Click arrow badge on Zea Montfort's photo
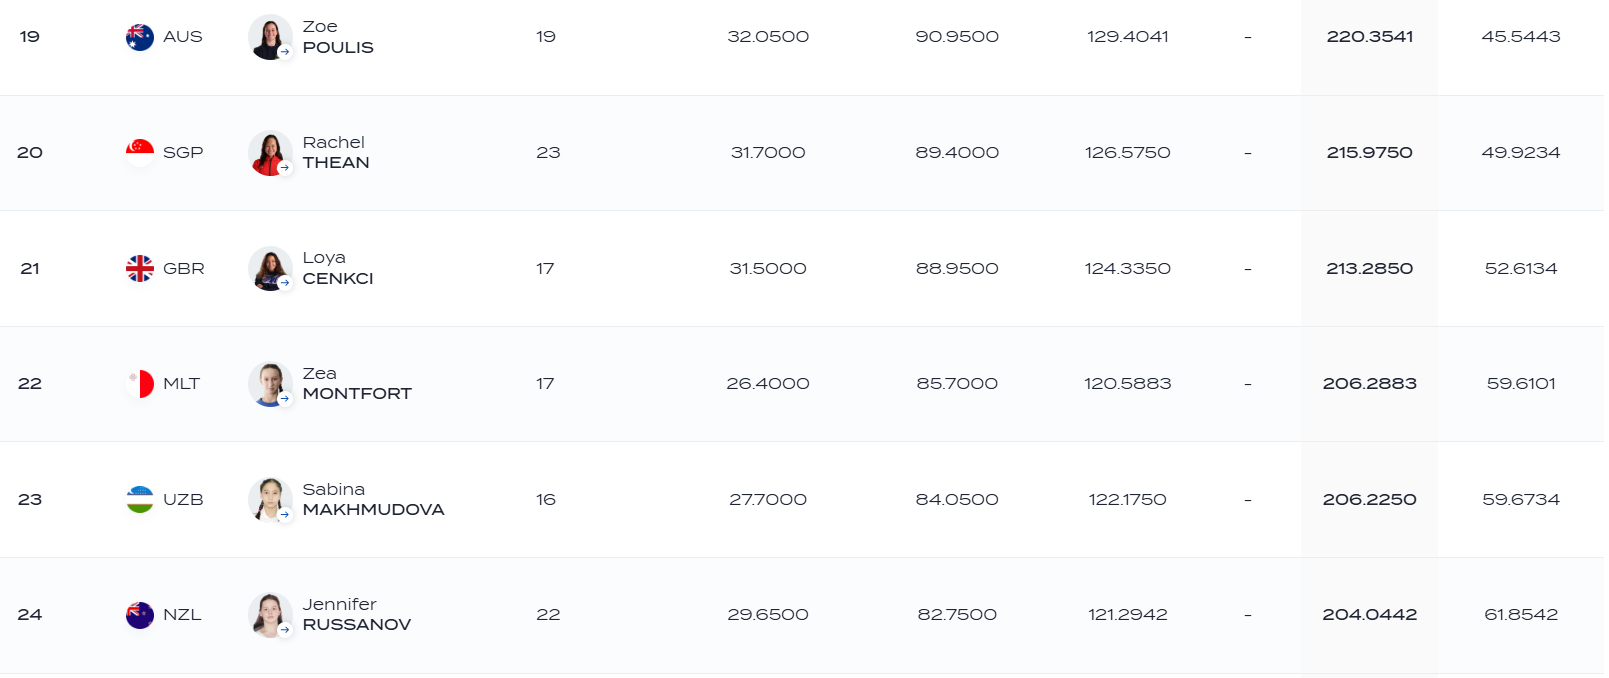 (x=285, y=399)
